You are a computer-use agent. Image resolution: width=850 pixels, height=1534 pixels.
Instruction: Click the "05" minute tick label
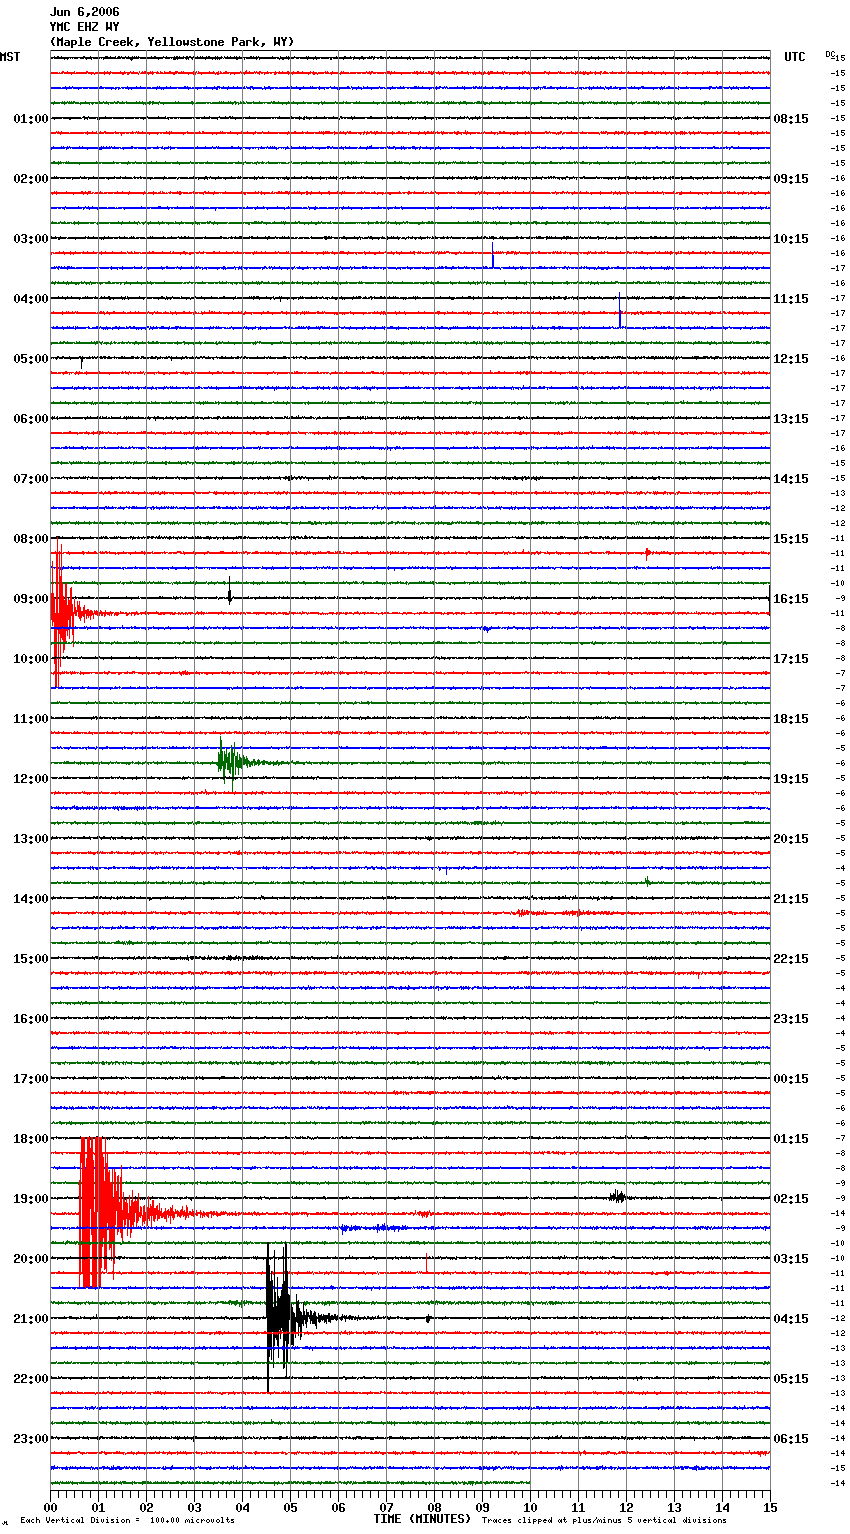290,1506
